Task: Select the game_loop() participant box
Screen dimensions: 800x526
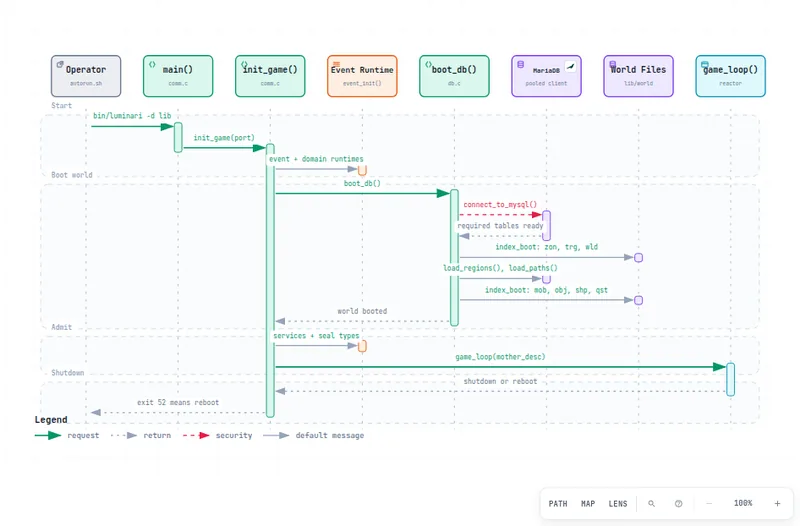Action: 730,76
